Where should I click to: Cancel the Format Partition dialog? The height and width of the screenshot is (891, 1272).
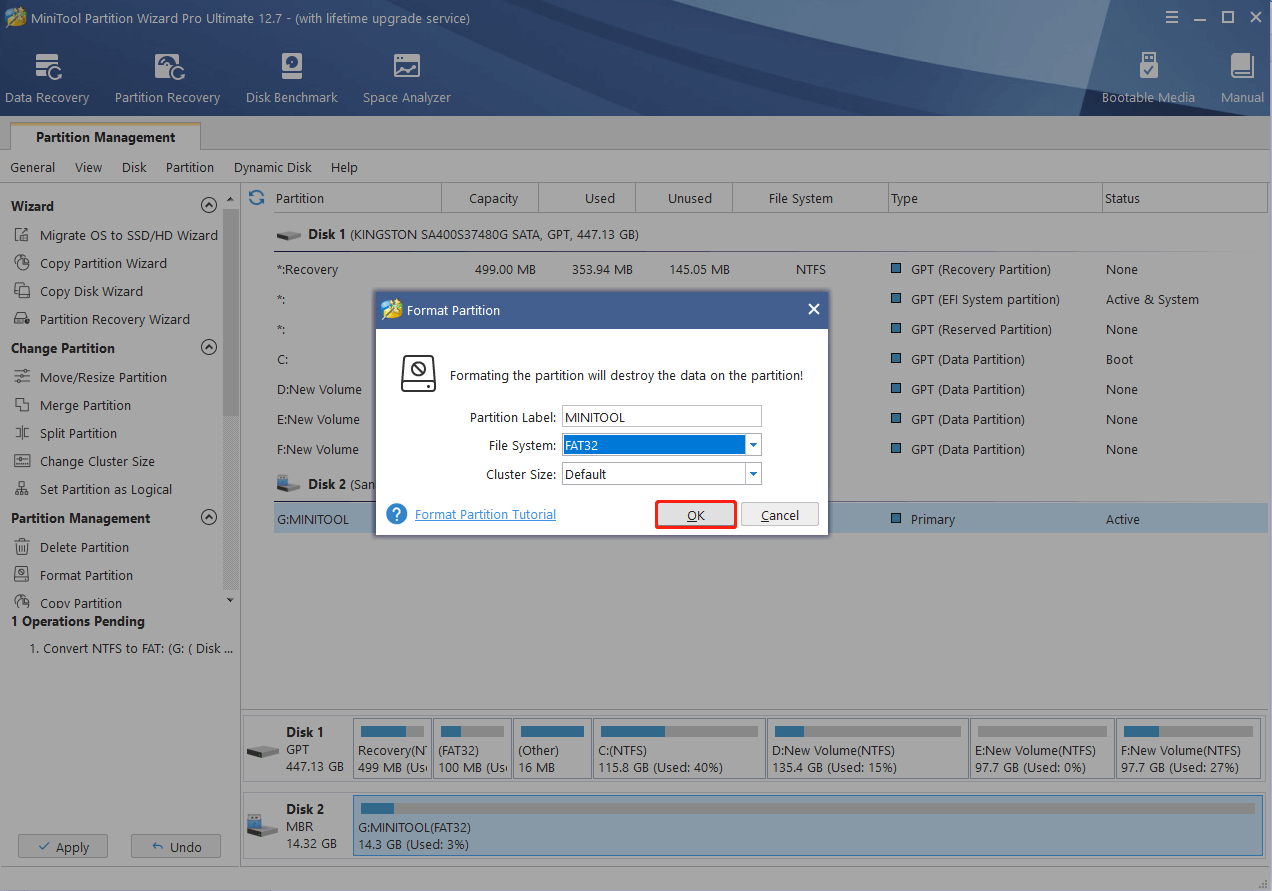780,515
